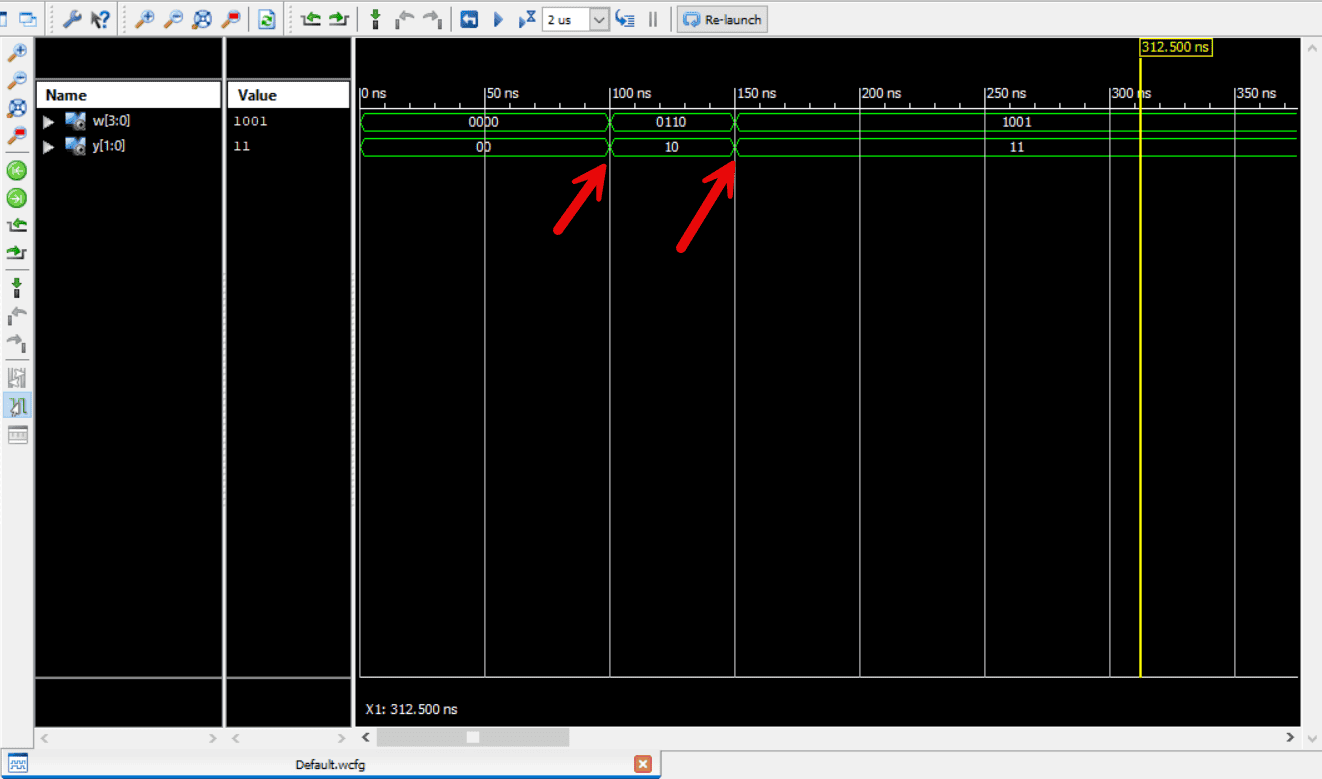Image resolution: width=1322 pixels, height=779 pixels.
Task: Close the Default.wcfg configuration tab
Action: 643,762
